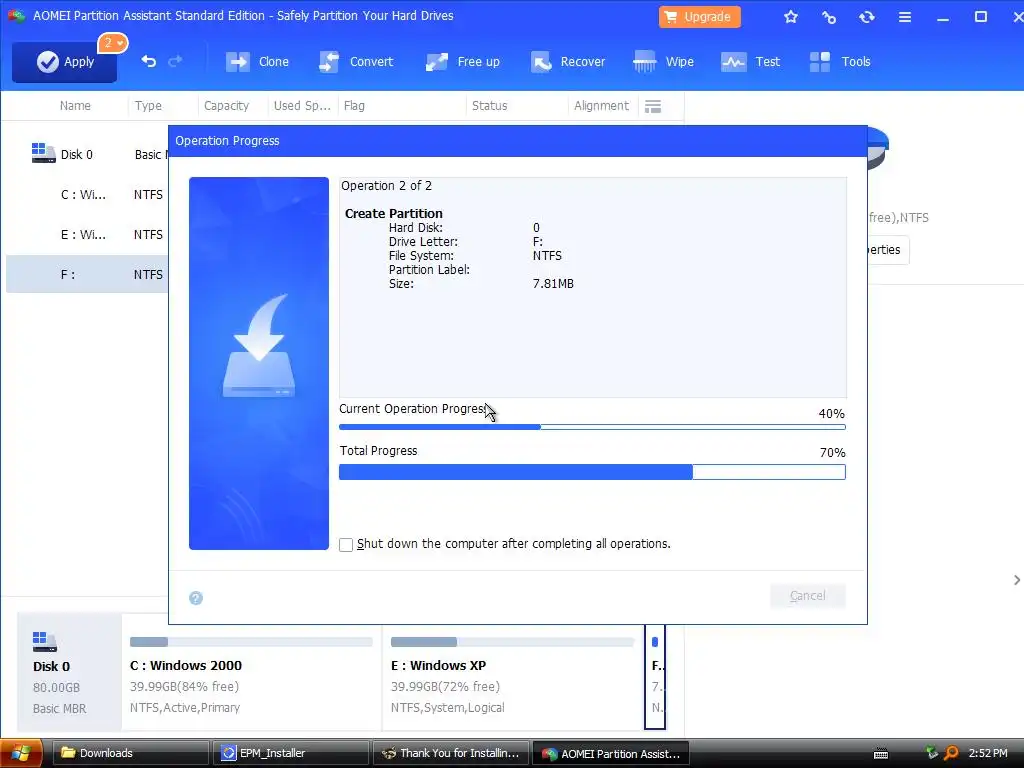Click the Operation Progress dialog title bar
The height and width of the screenshot is (768, 1024).
point(518,141)
